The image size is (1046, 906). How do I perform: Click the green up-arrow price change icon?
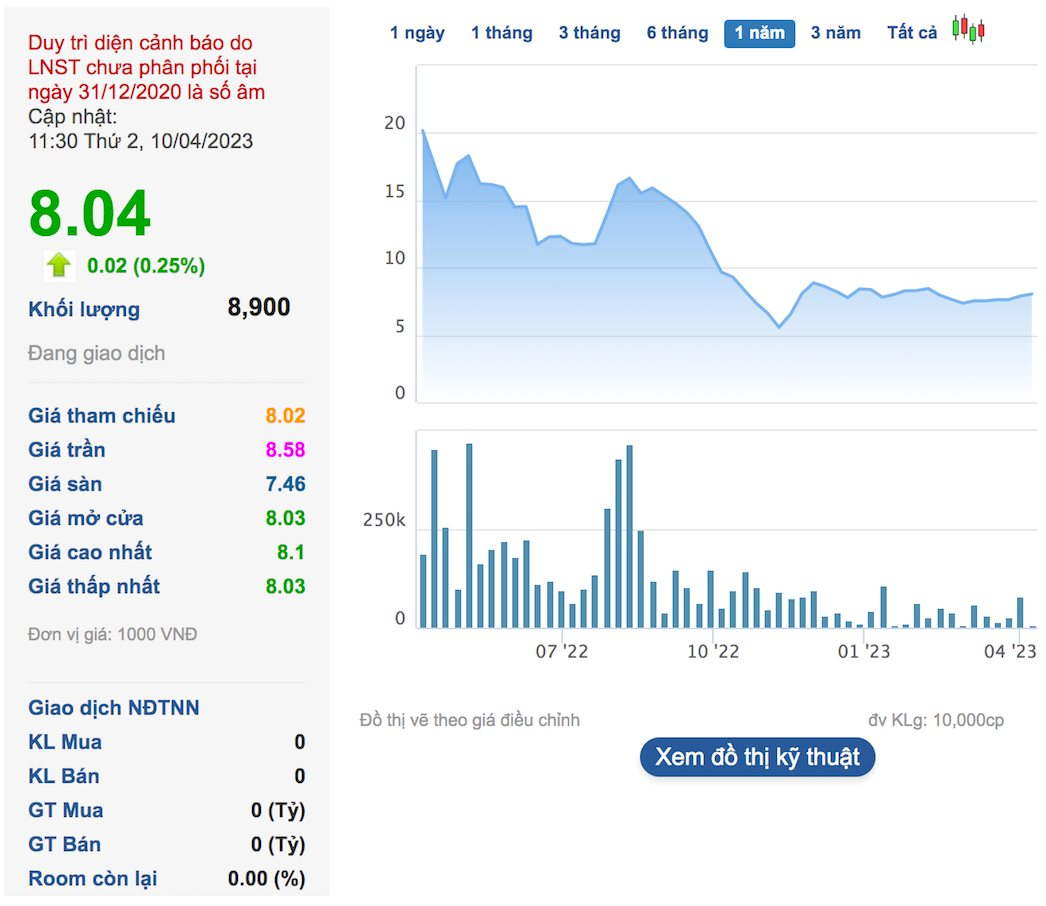pyautogui.click(x=59, y=265)
